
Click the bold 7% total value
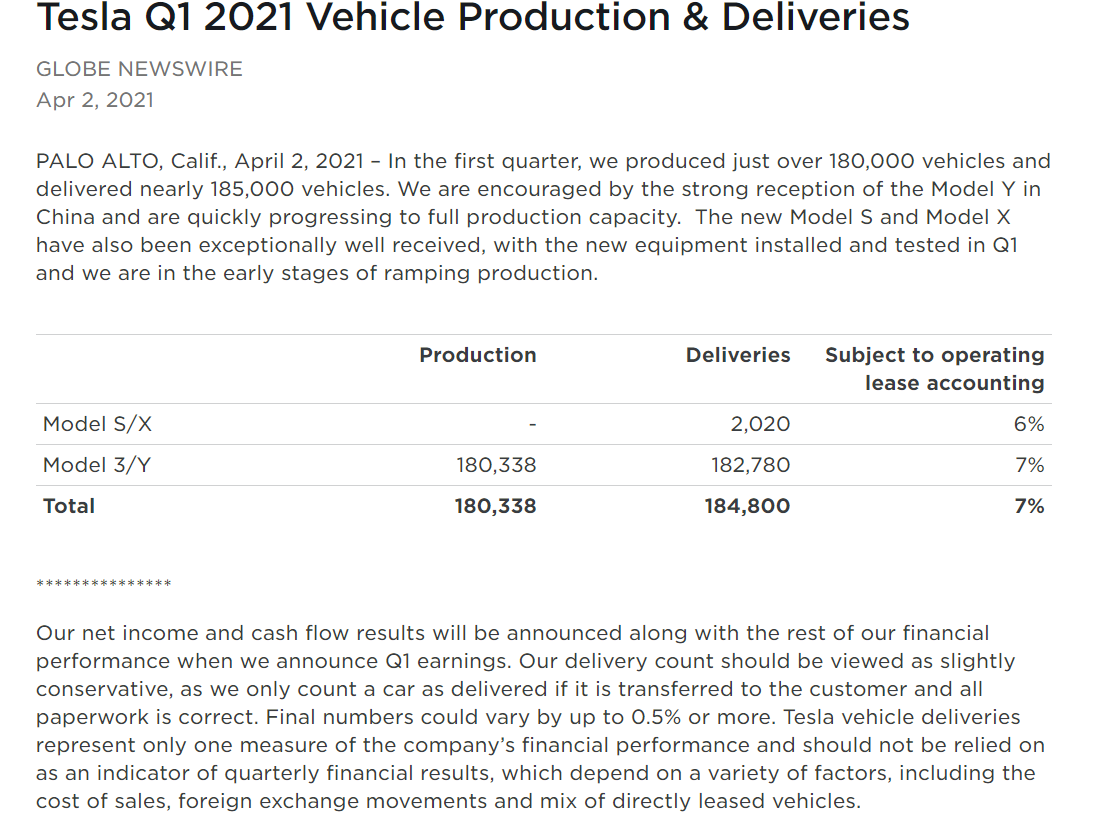(x=1029, y=506)
